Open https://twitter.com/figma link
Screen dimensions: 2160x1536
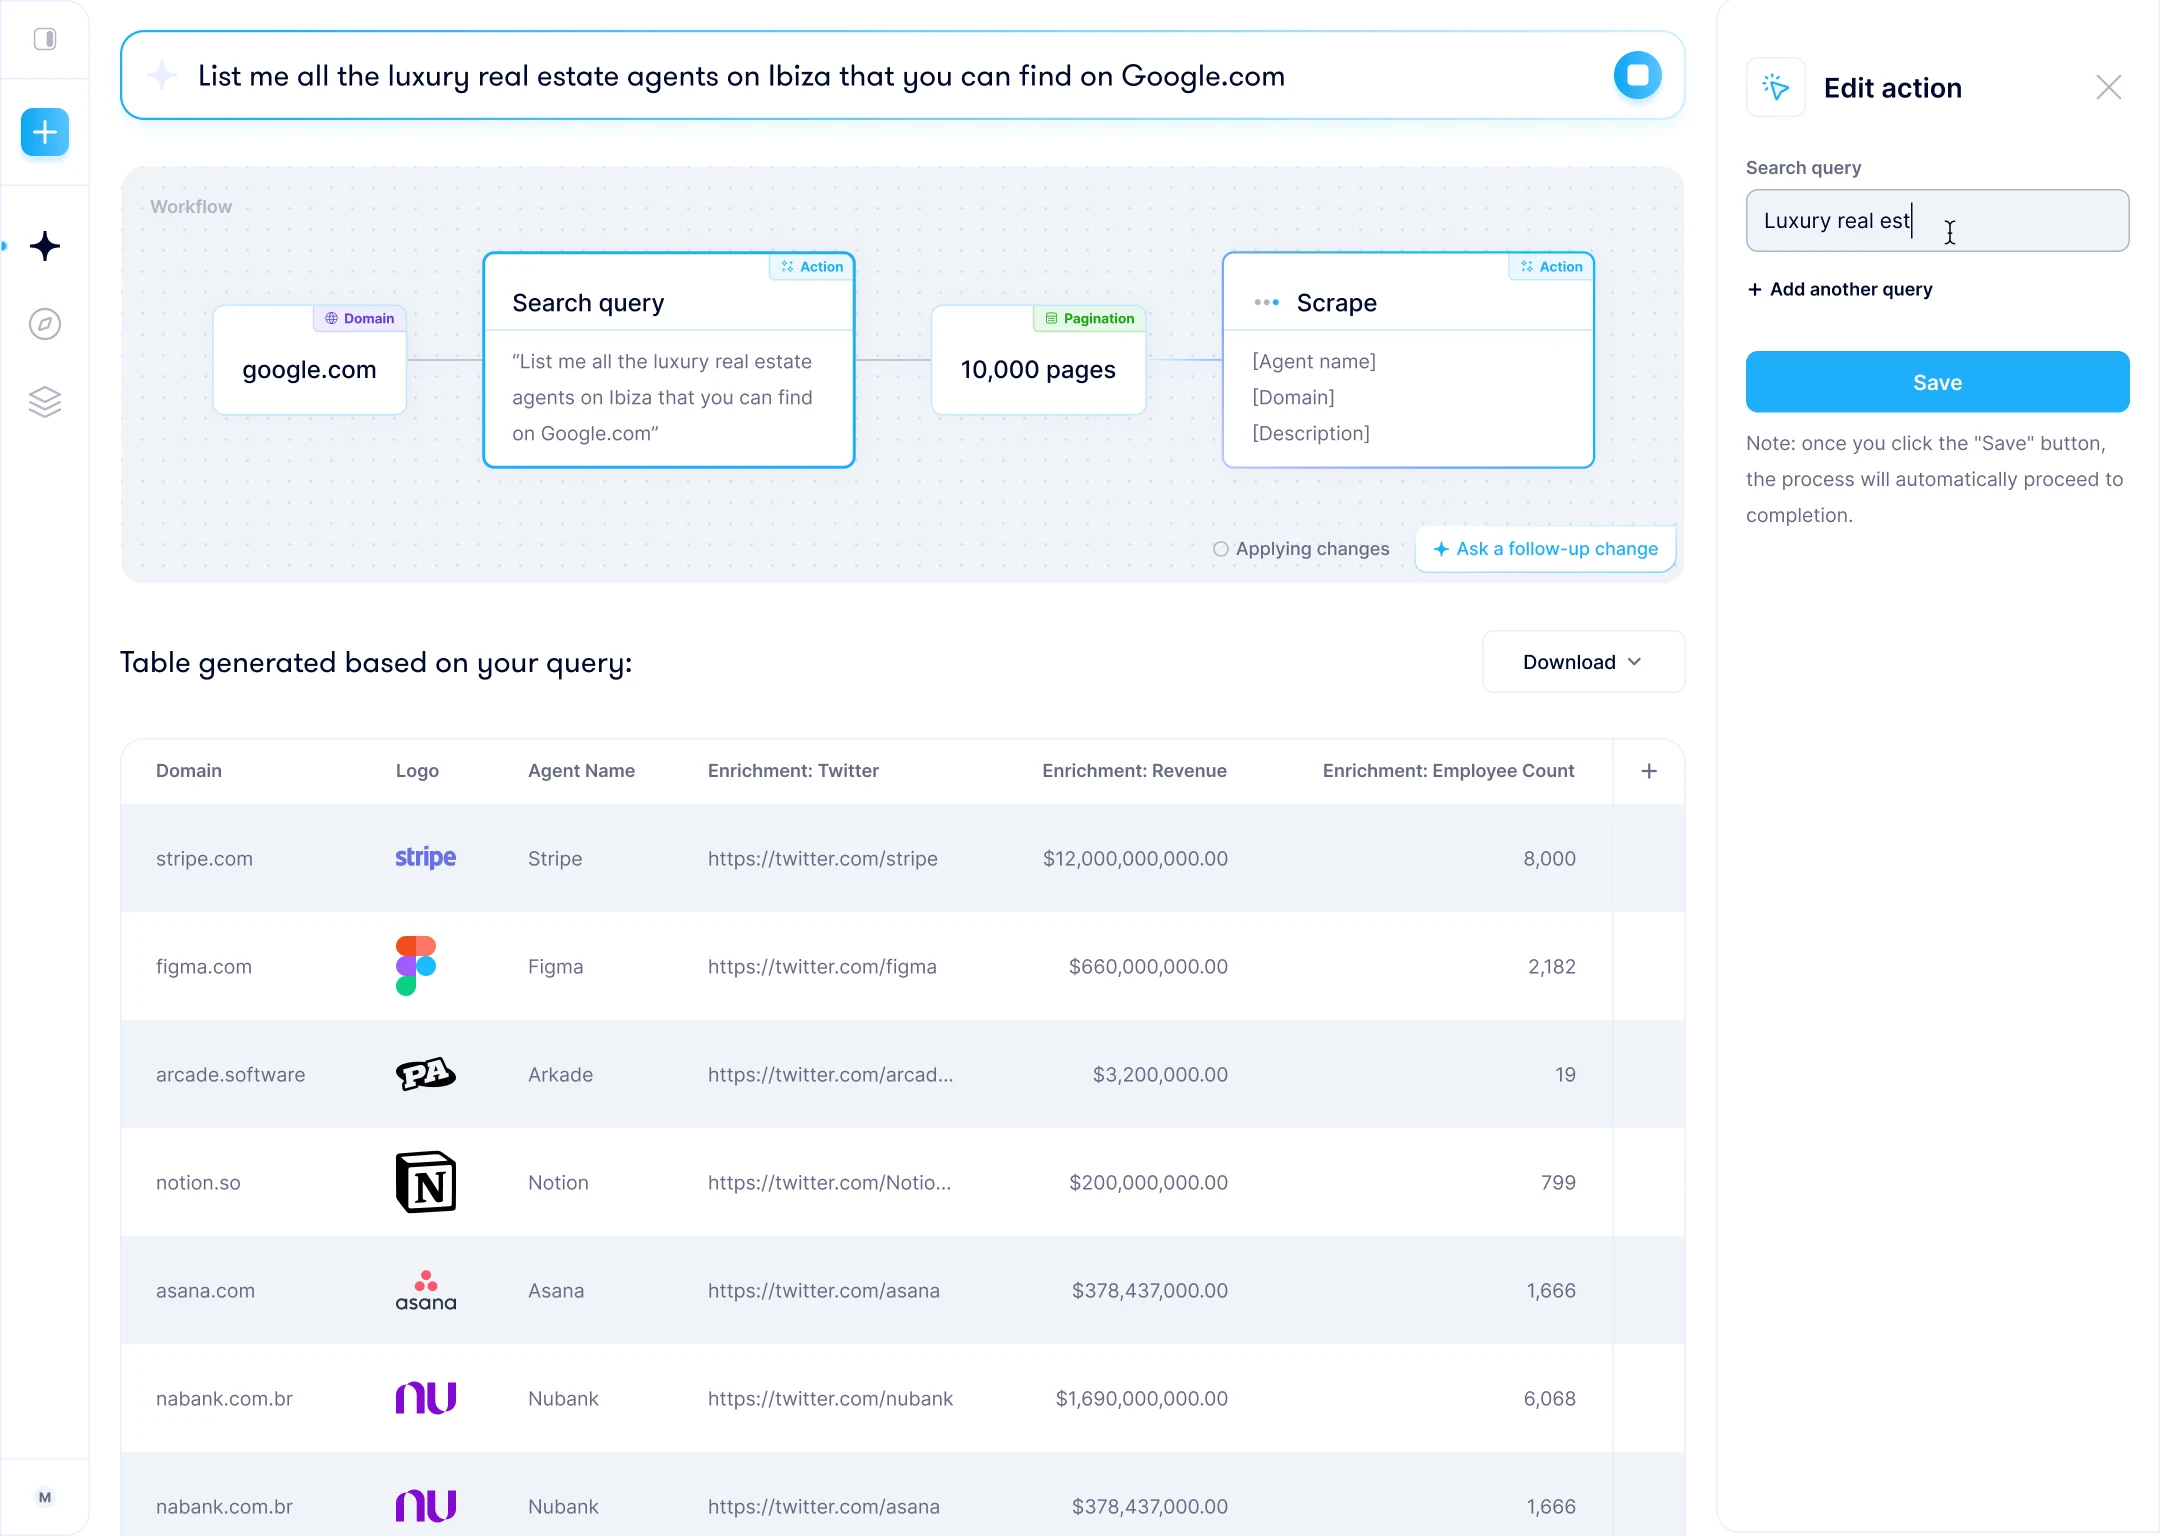point(822,967)
